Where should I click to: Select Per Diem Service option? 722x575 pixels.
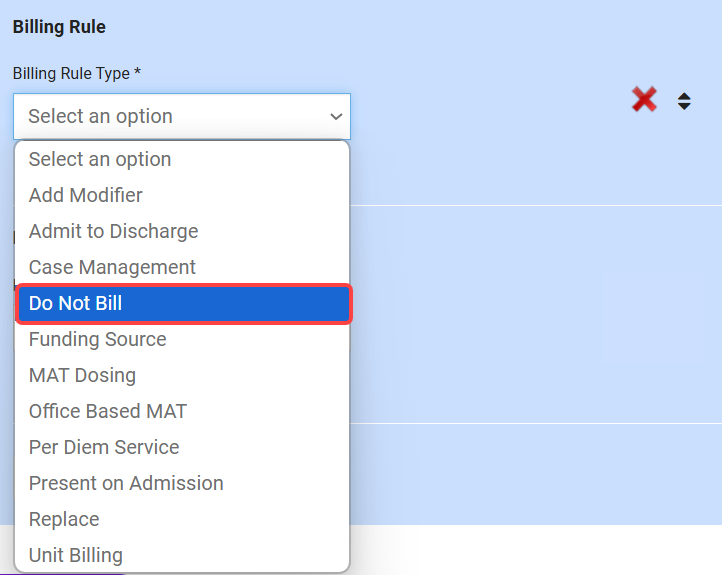click(x=104, y=447)
